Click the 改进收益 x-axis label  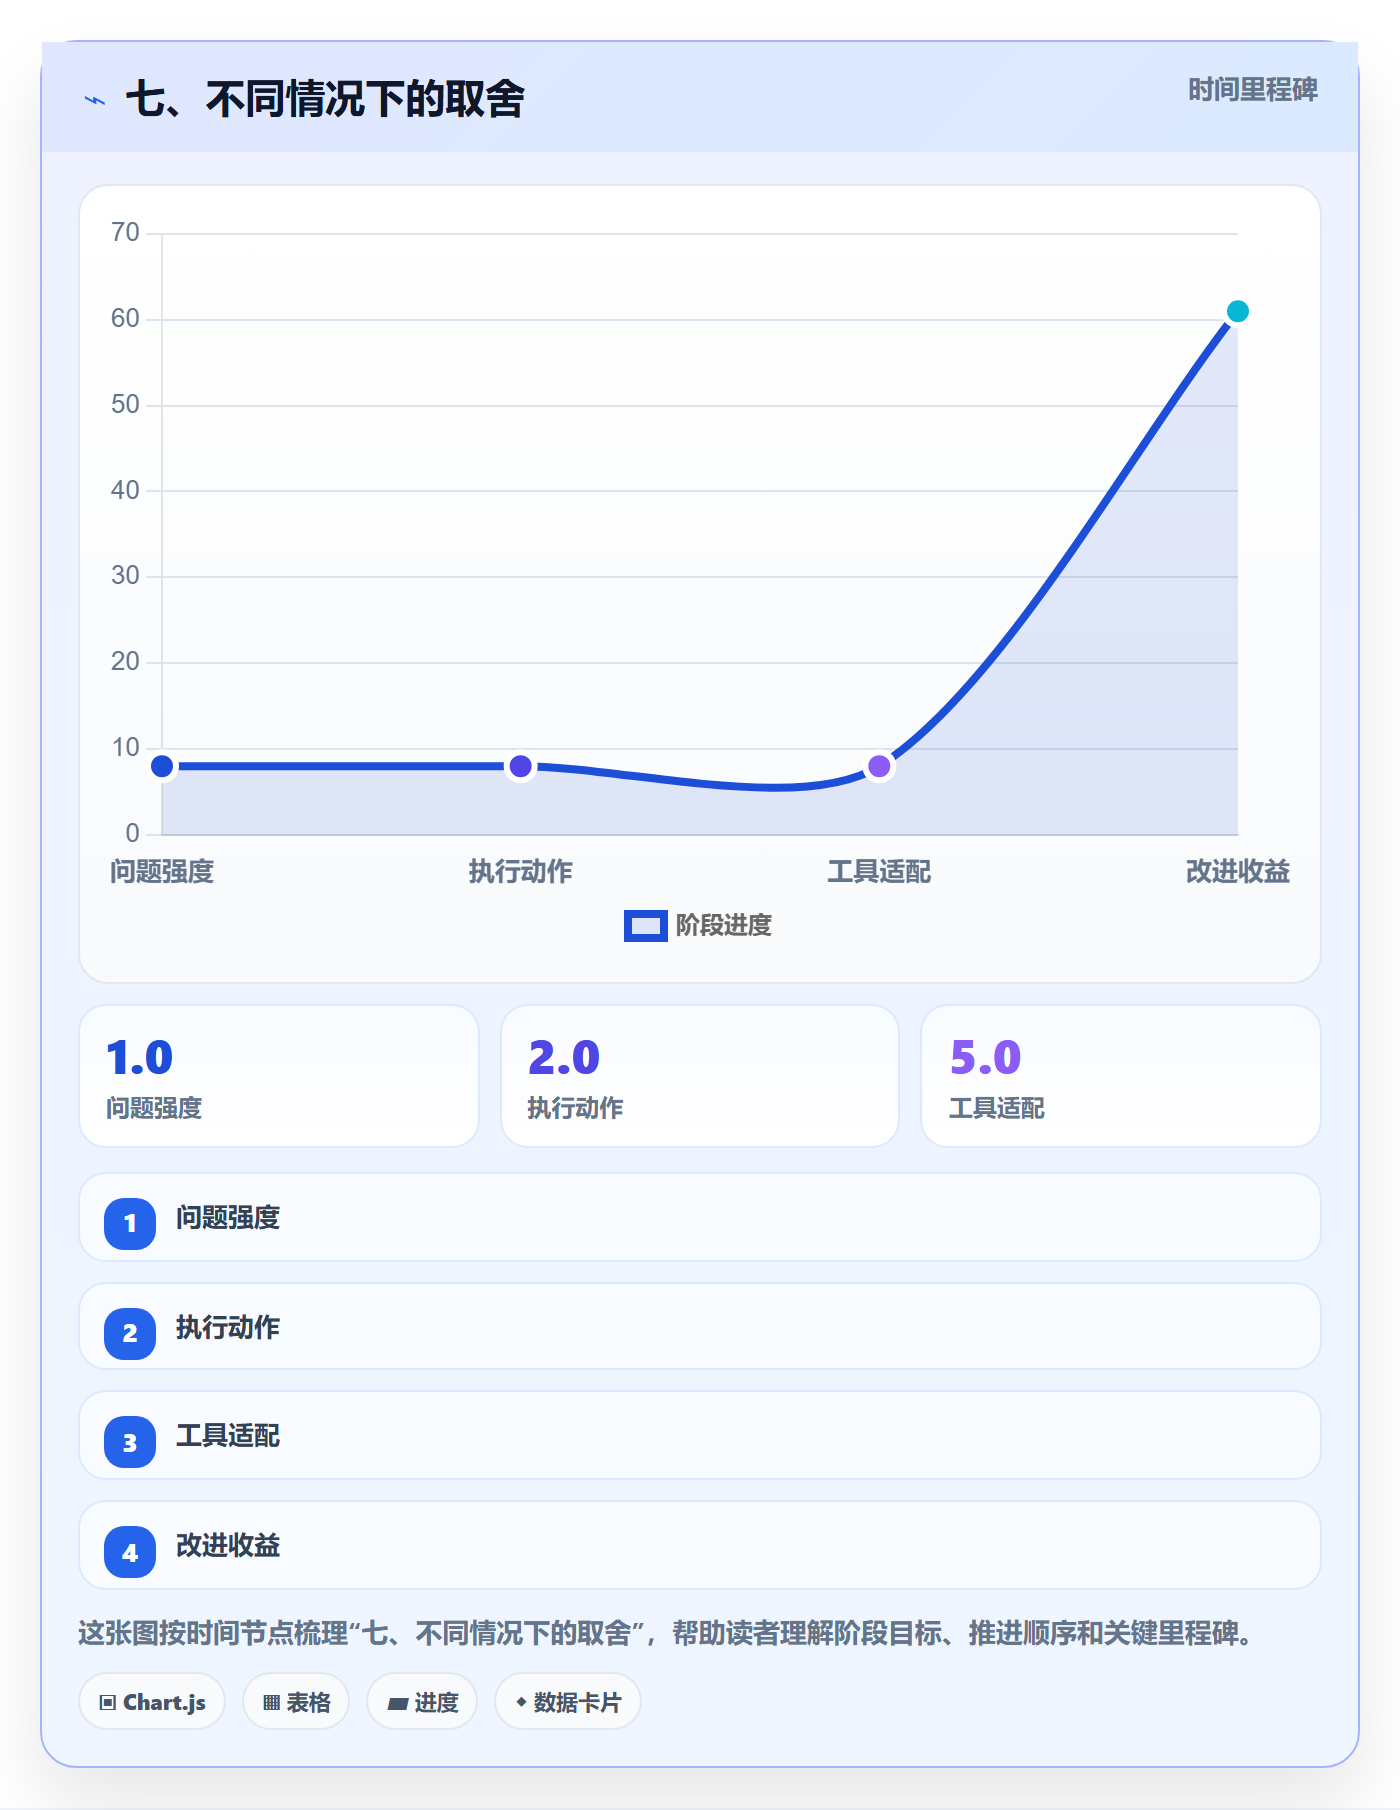(1237, 872)
